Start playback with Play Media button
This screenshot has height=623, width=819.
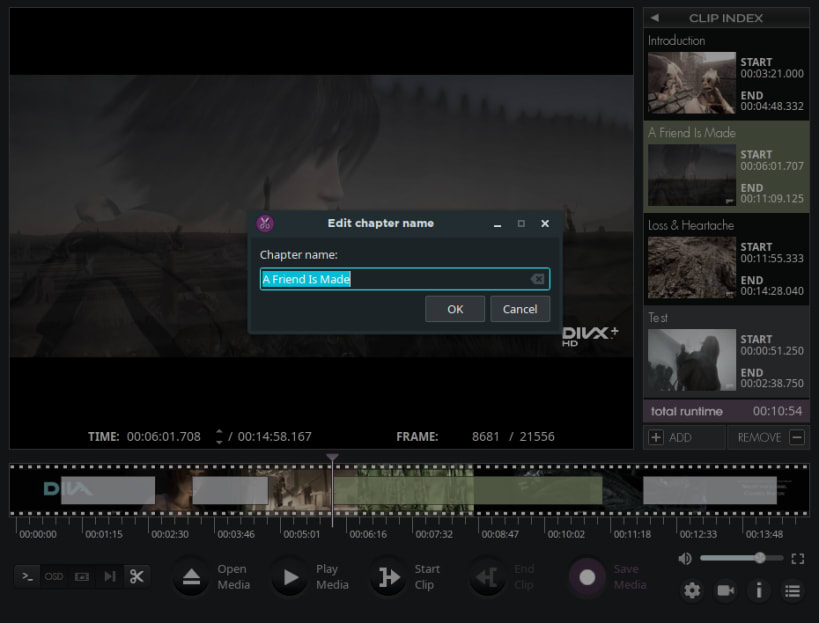(290, 577)
